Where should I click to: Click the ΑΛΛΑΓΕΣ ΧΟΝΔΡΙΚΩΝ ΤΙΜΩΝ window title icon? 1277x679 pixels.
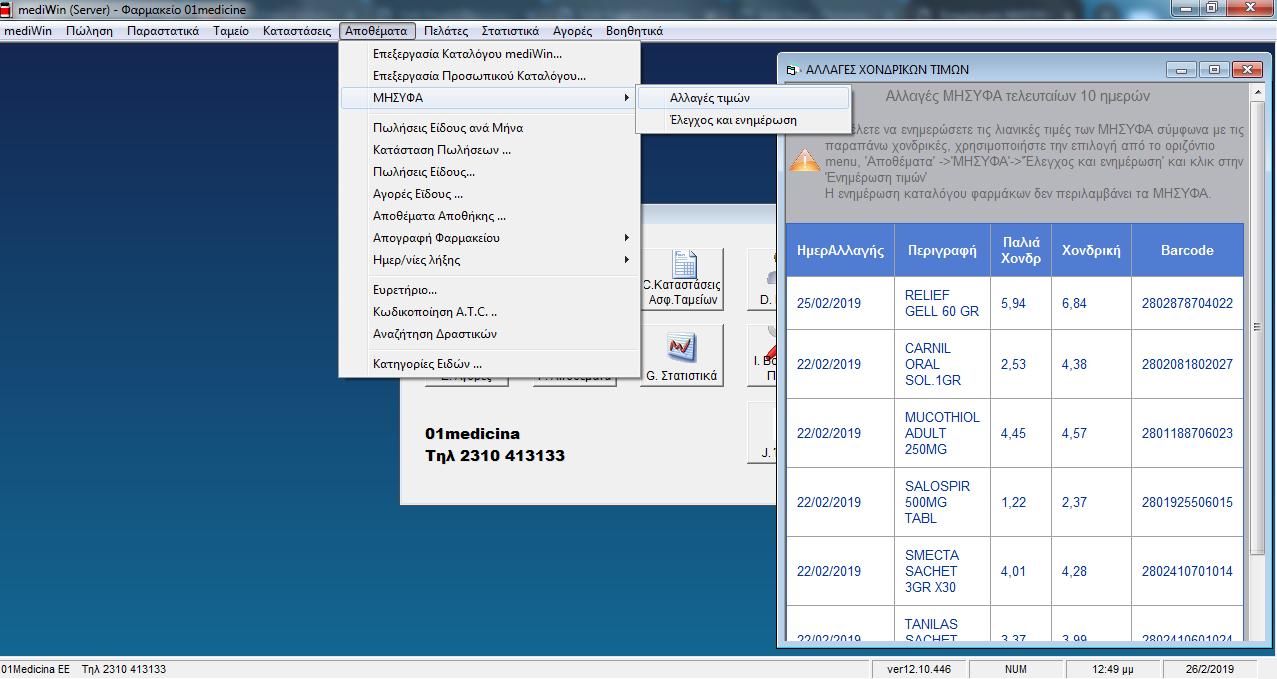pyautogui.click(x=792, y=70)
